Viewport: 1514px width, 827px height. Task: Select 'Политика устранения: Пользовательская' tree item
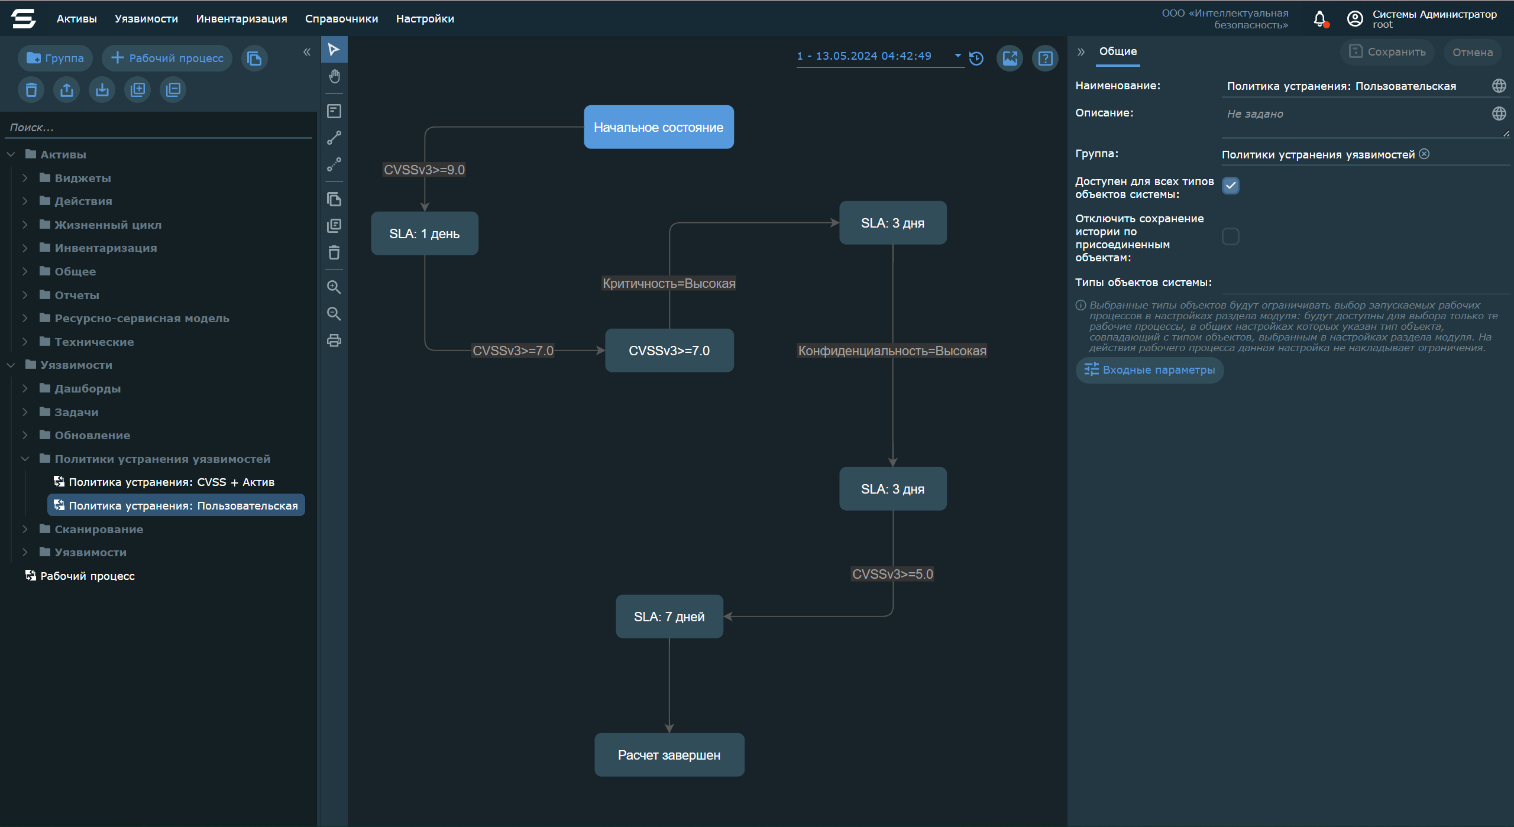pos(176,506)
